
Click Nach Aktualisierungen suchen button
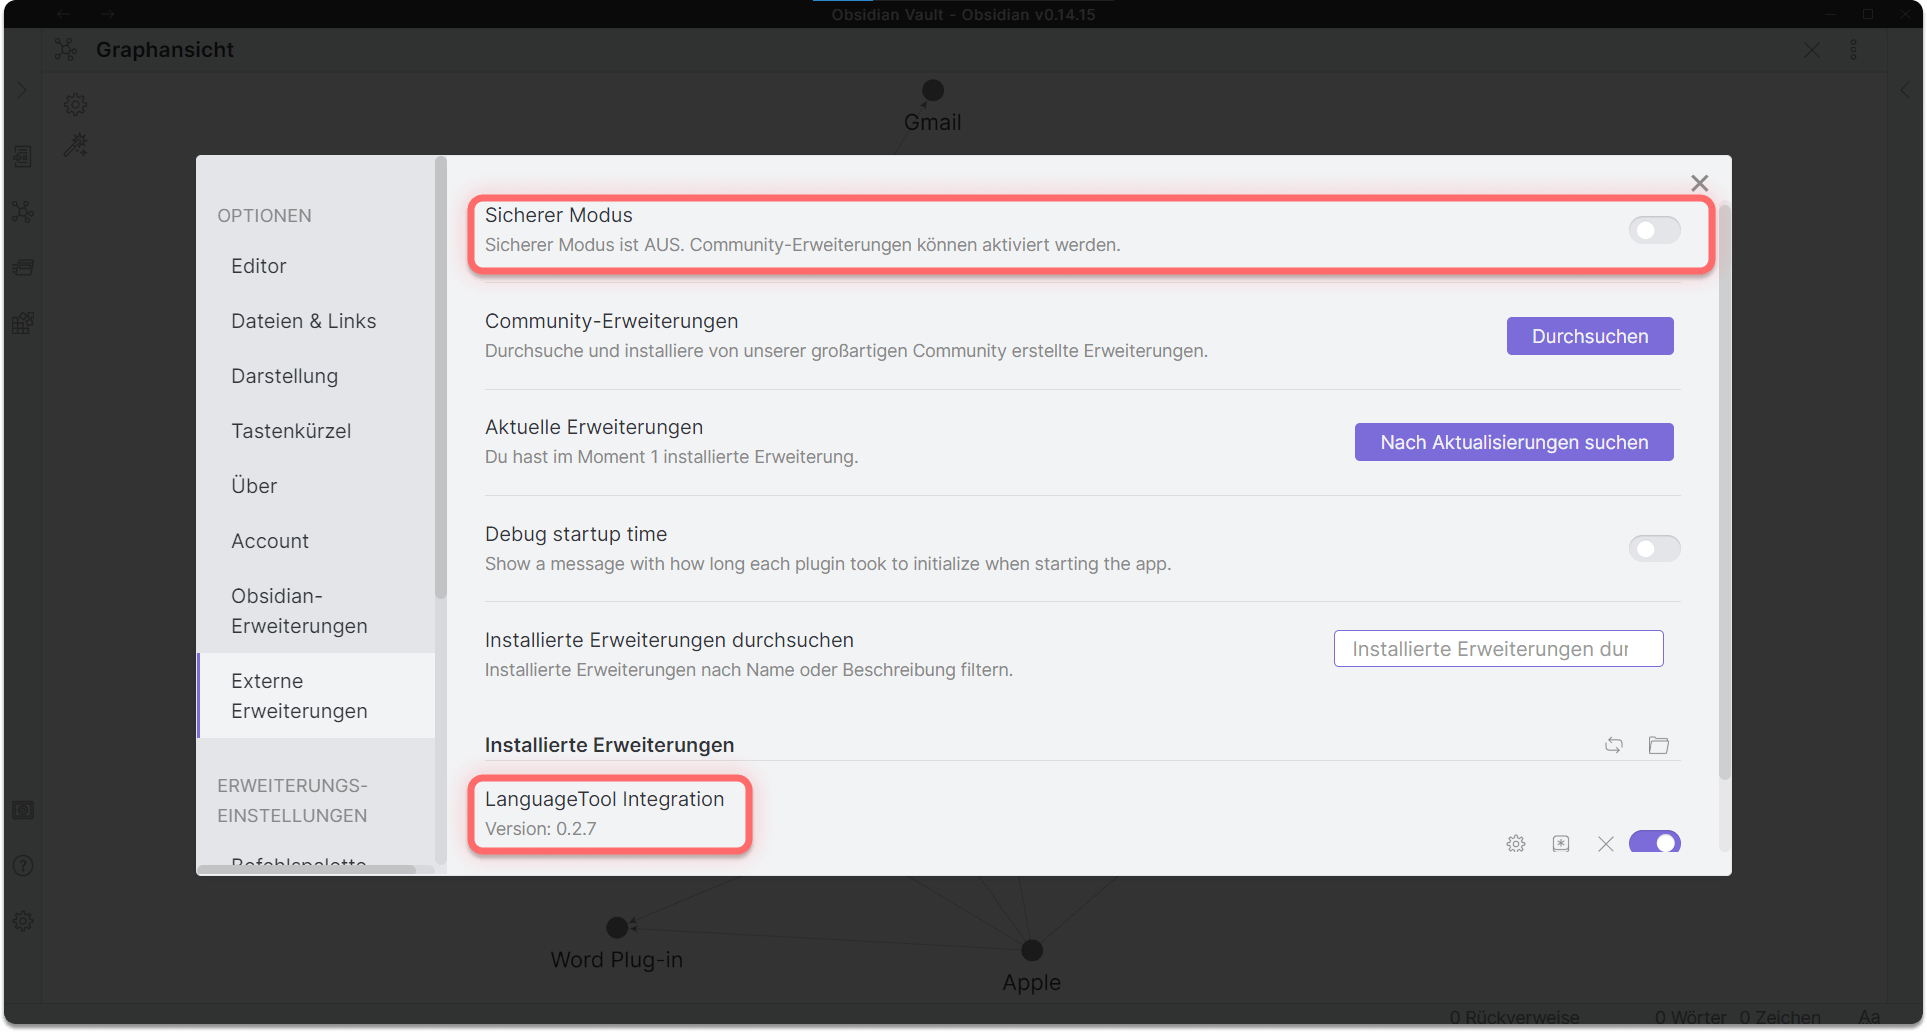tap(1514, 442)
